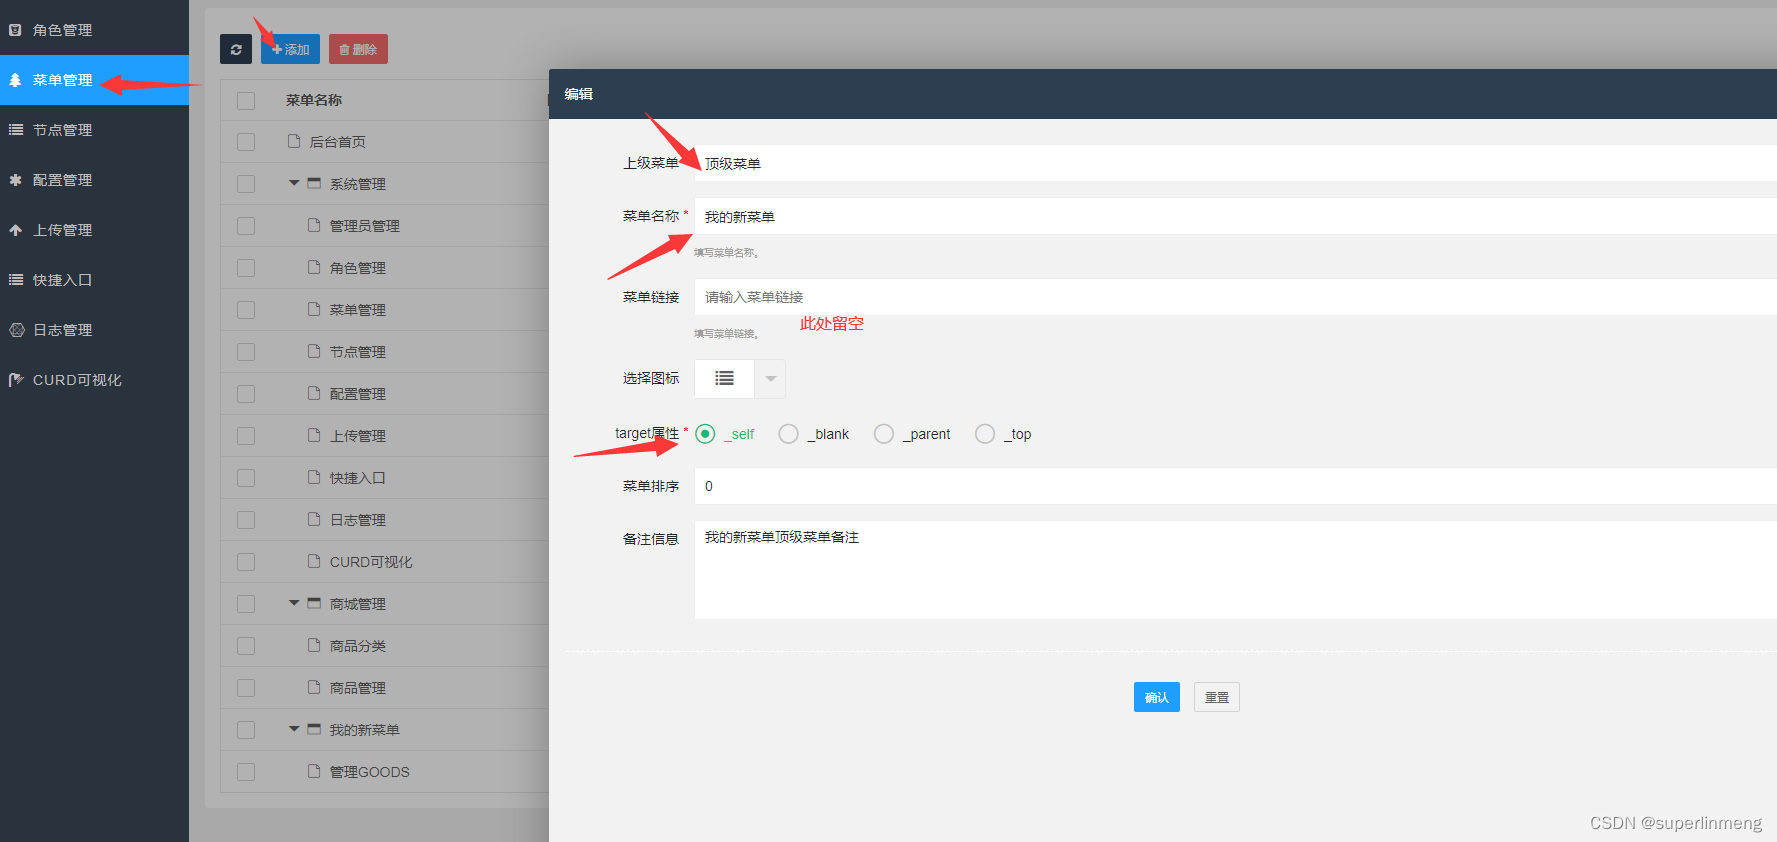Image resolution: width=1777 pixels, height=842 pixels.
Task: Select the _parent target radio button
Action: click(x=884, y=434)
